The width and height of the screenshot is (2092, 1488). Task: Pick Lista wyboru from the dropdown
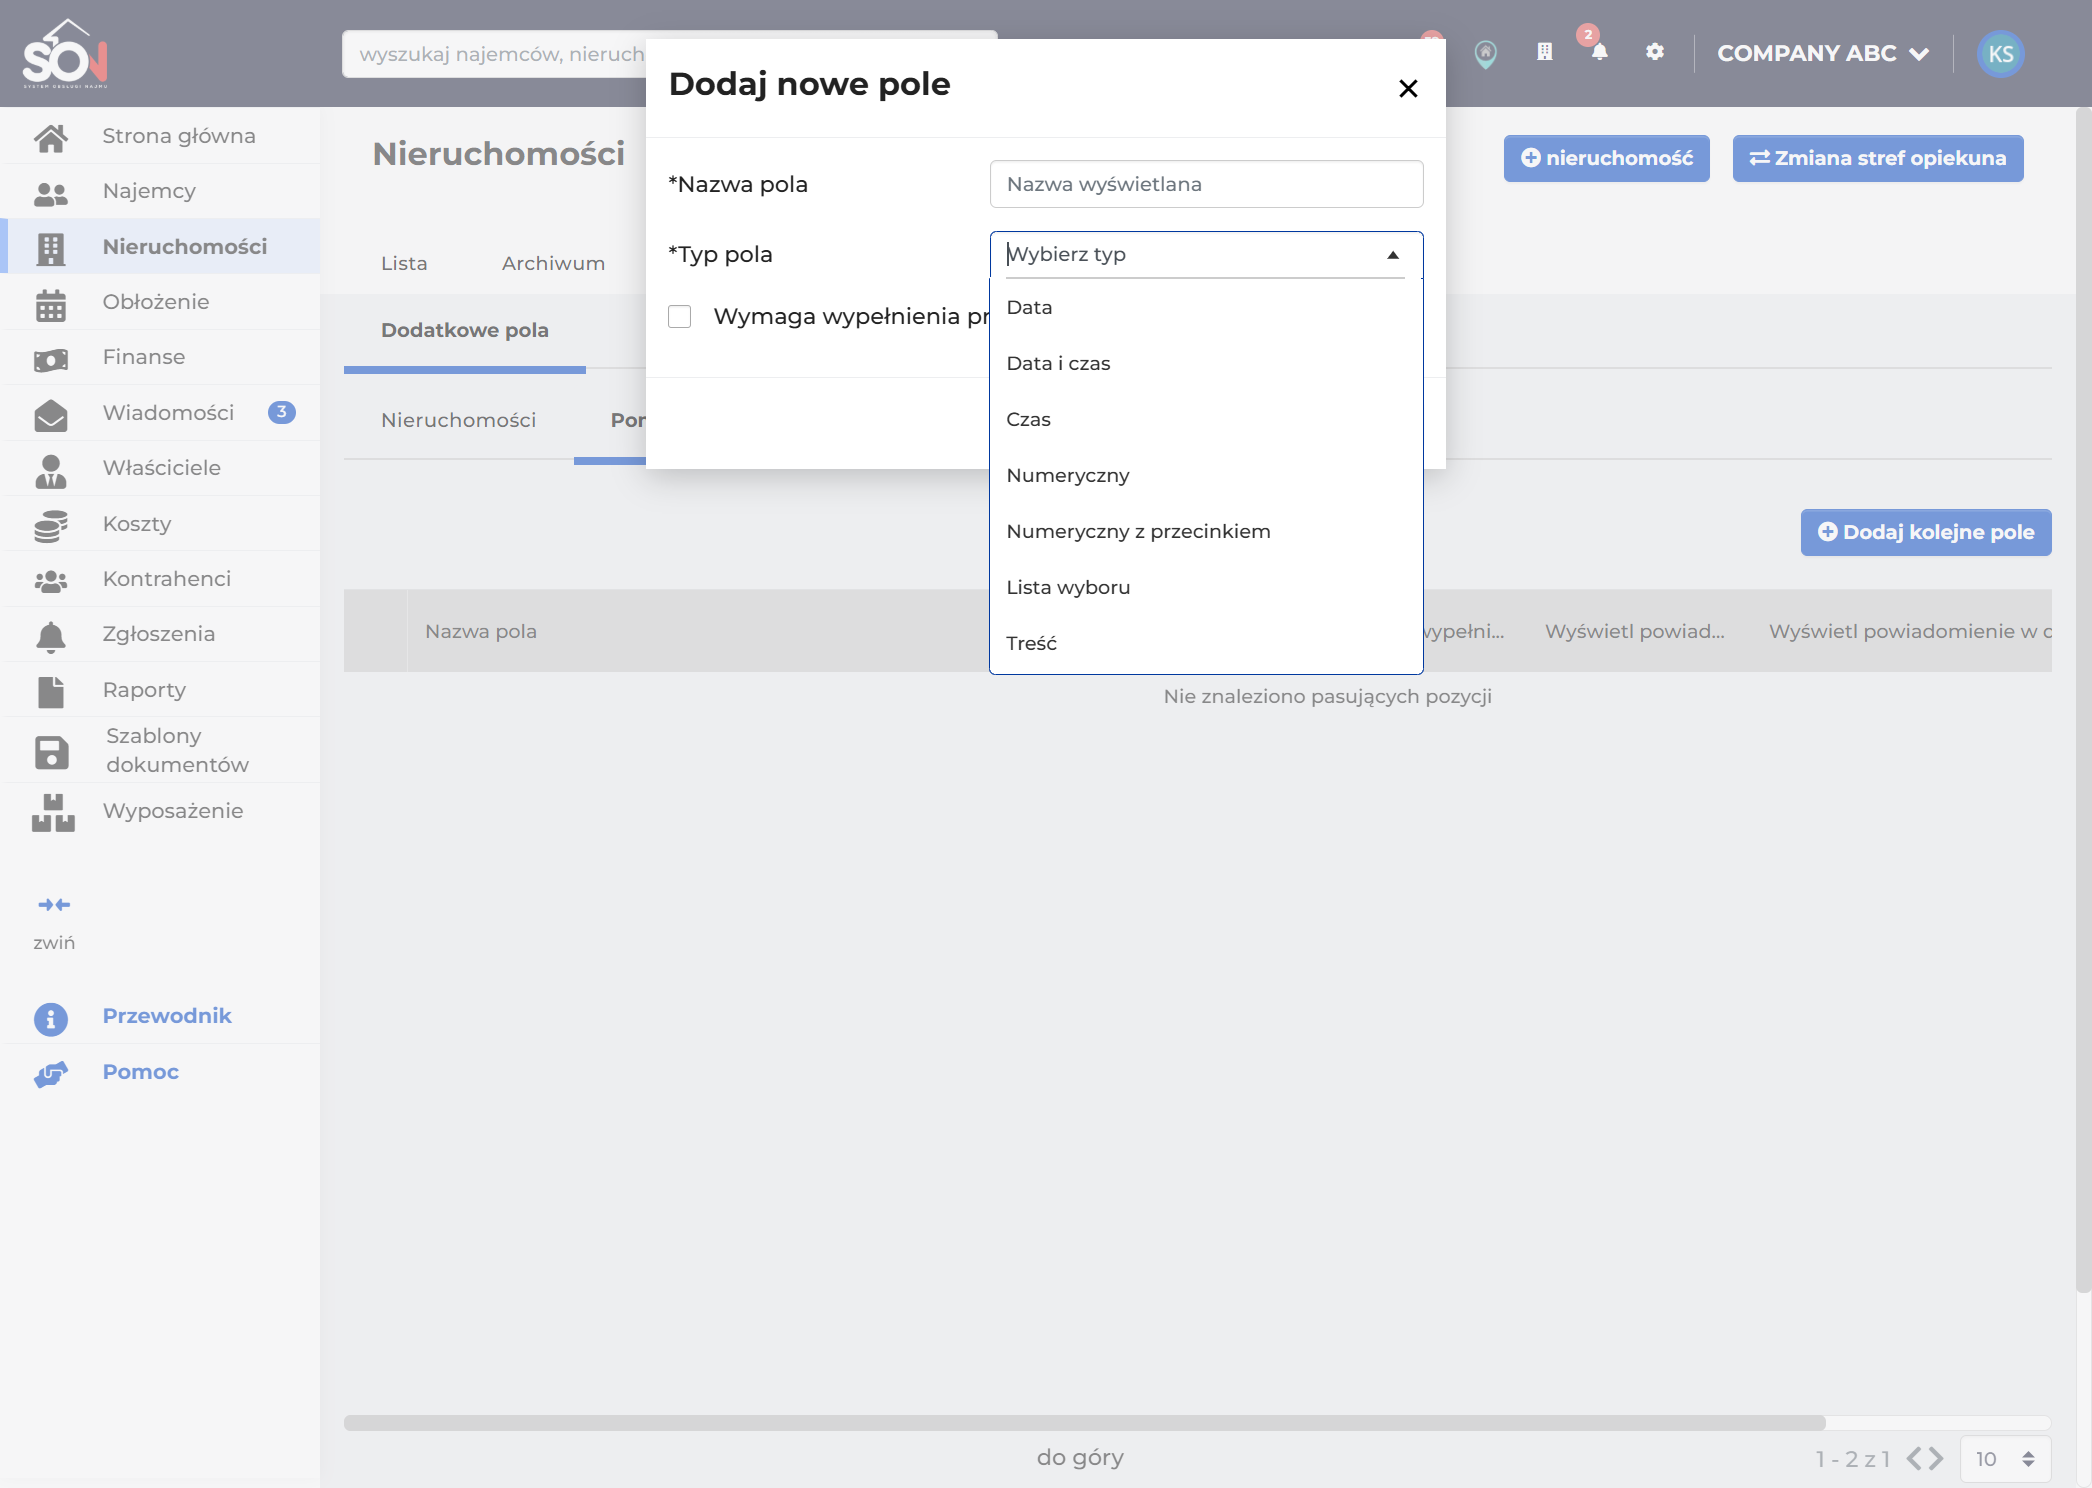[1206, 588]
